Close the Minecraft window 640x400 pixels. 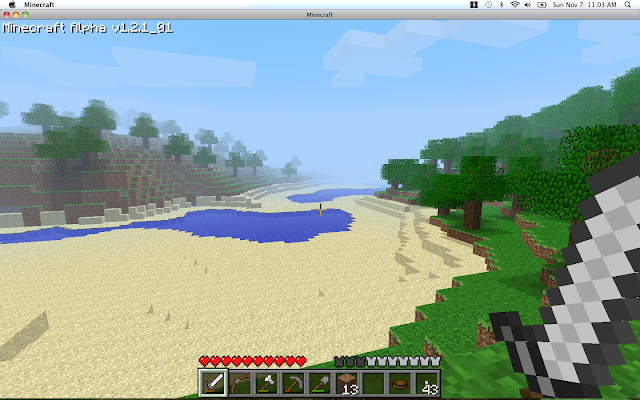point(7,14)
